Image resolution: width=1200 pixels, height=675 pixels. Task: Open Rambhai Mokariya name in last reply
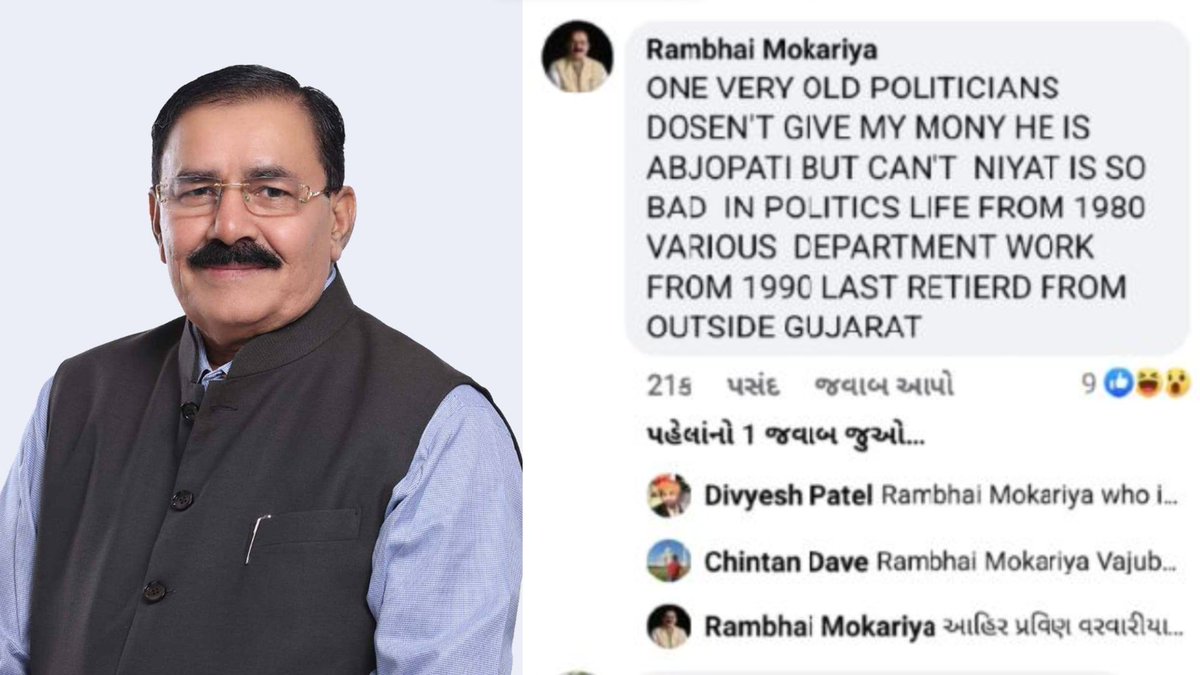[820, 627]
